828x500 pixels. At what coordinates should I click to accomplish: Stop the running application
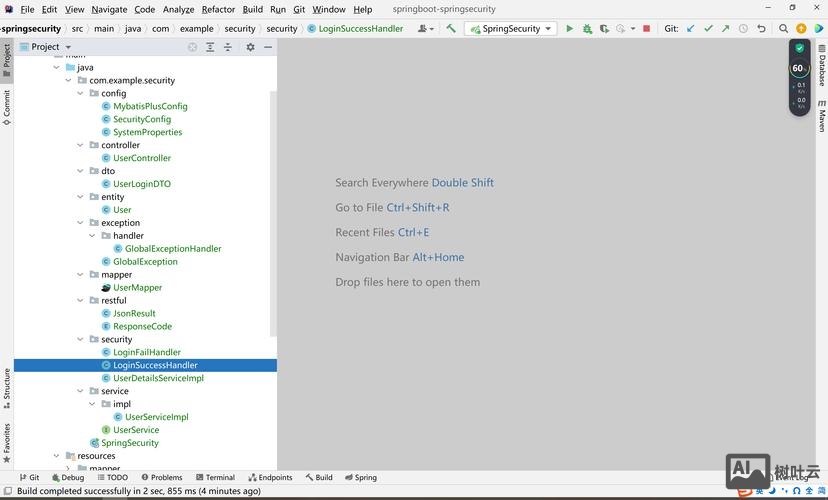[x=646, y=29]
